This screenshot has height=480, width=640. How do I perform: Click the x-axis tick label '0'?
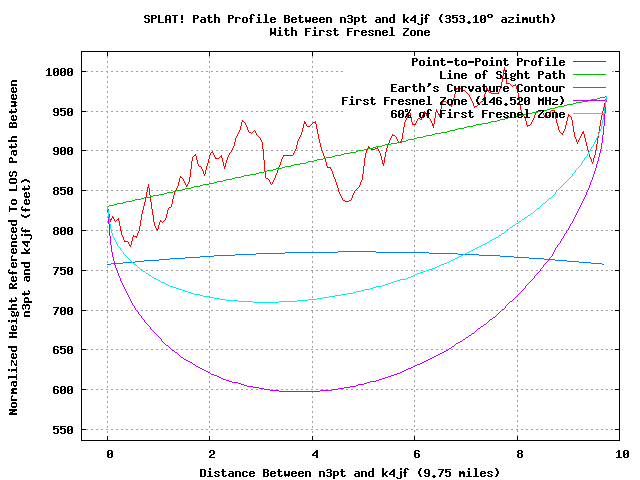[x=109, y=454]
